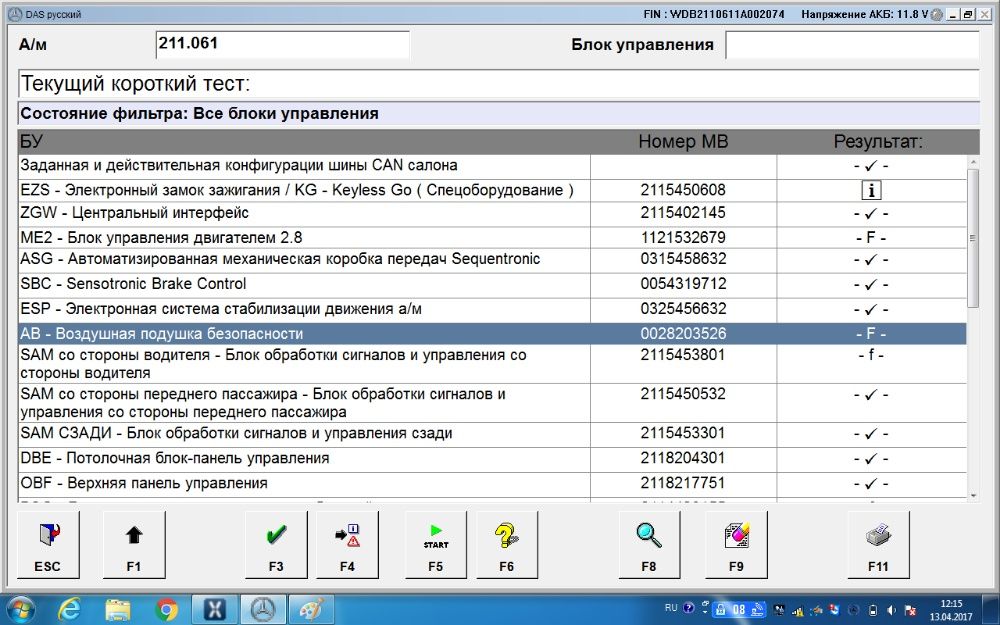Open the F4 fault info button
The image size is (1000, 625).
(347, 545)
